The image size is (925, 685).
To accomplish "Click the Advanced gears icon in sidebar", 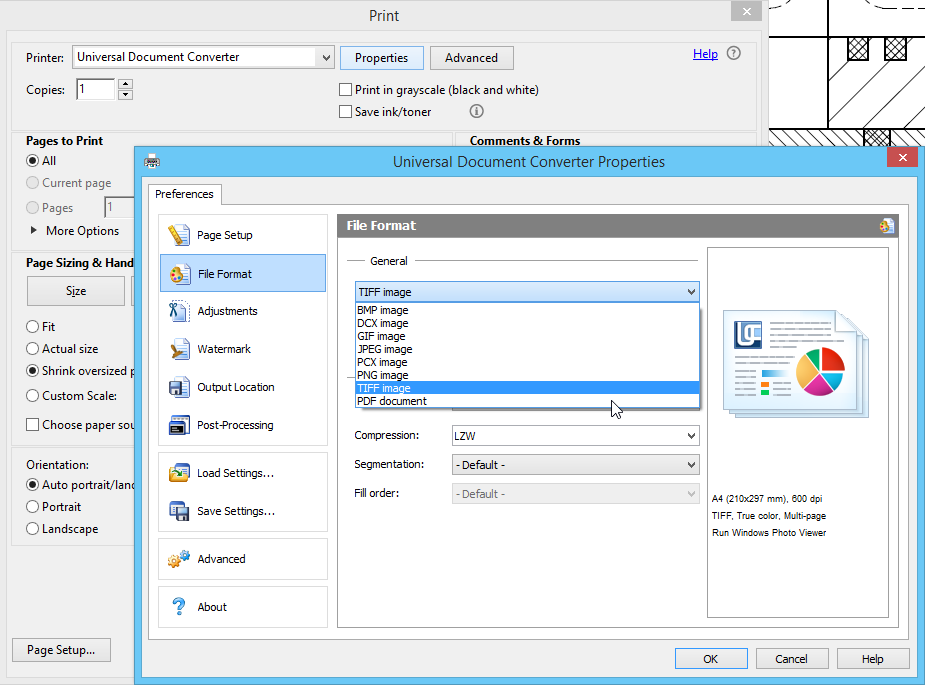I will click(x=179, y=559).
